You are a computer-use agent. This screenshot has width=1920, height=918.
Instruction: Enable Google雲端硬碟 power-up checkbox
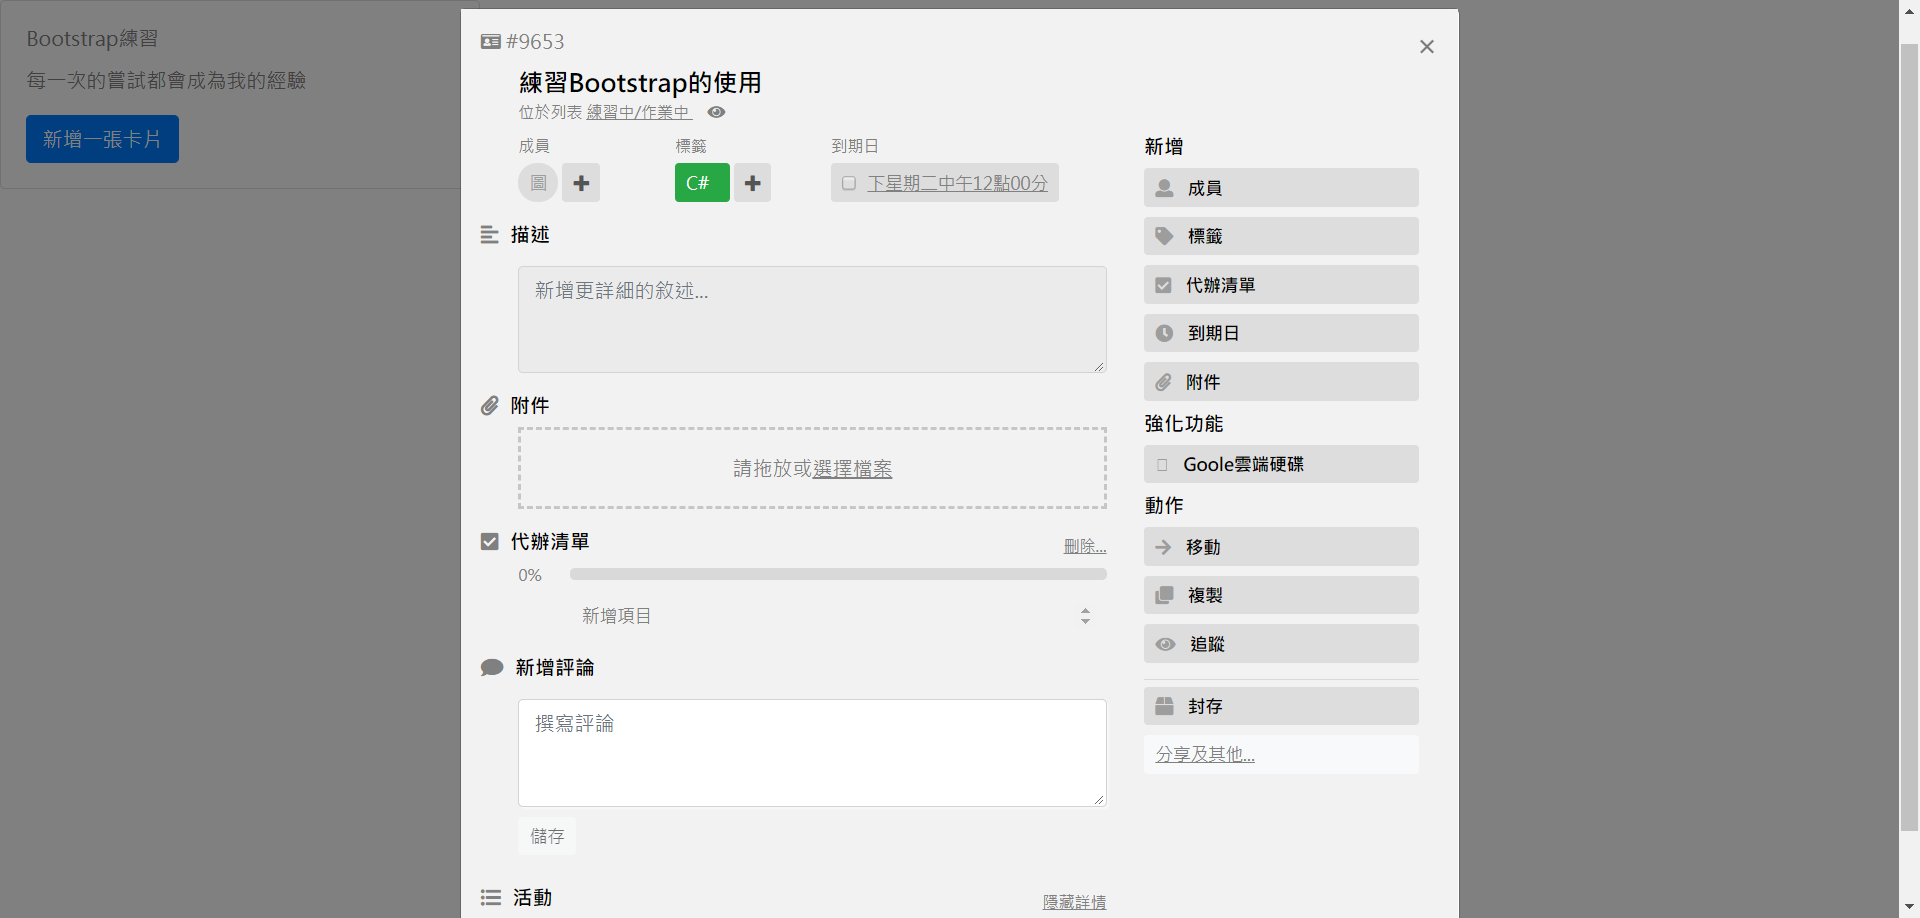click(x=1162, y=465)
